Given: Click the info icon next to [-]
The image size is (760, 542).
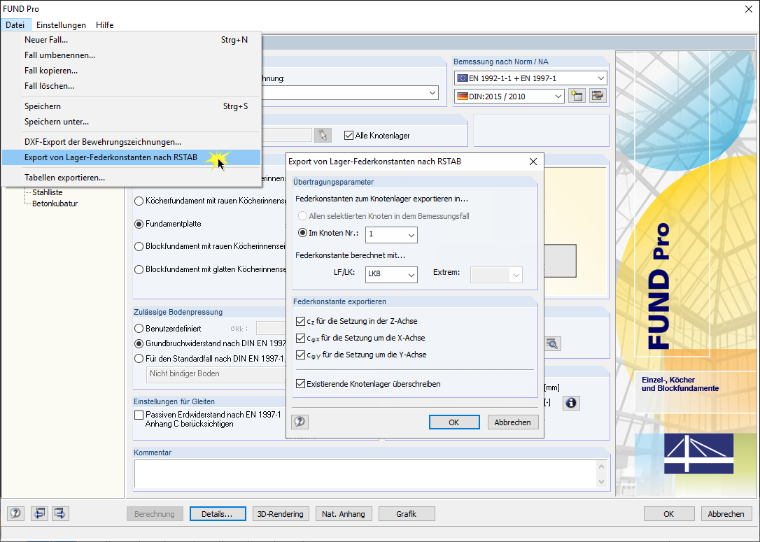Looking at the screenshot, I should (571, 403).
